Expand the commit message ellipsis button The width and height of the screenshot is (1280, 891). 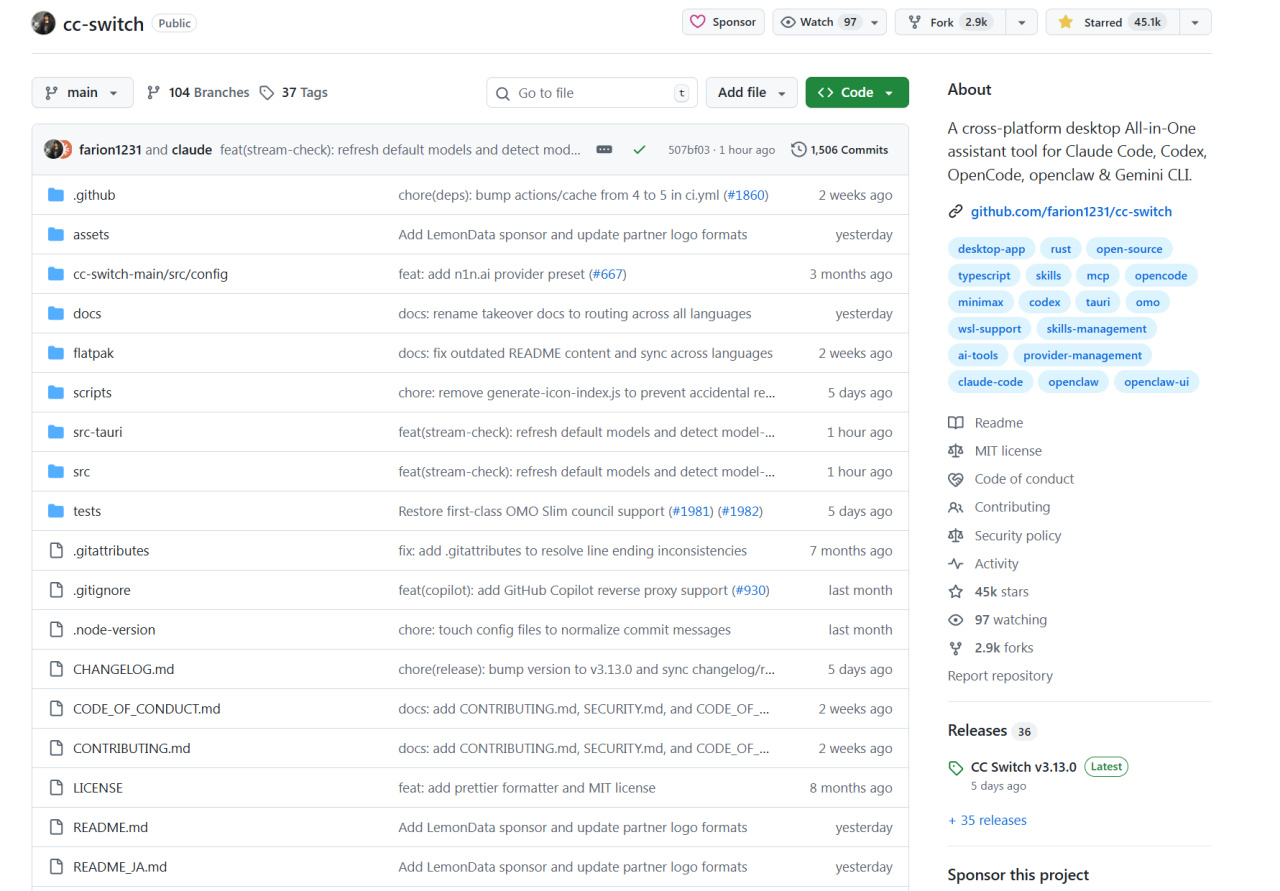pos(604,150)
